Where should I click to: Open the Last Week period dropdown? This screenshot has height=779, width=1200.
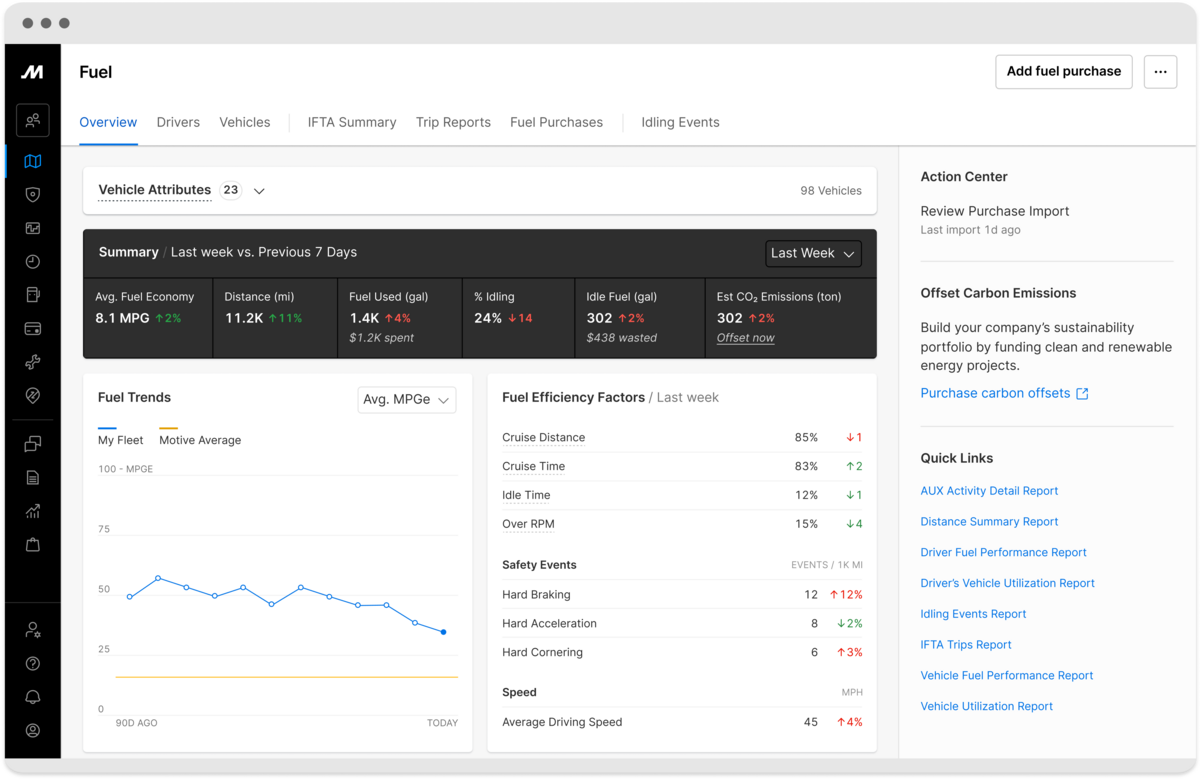click(813, 254)
